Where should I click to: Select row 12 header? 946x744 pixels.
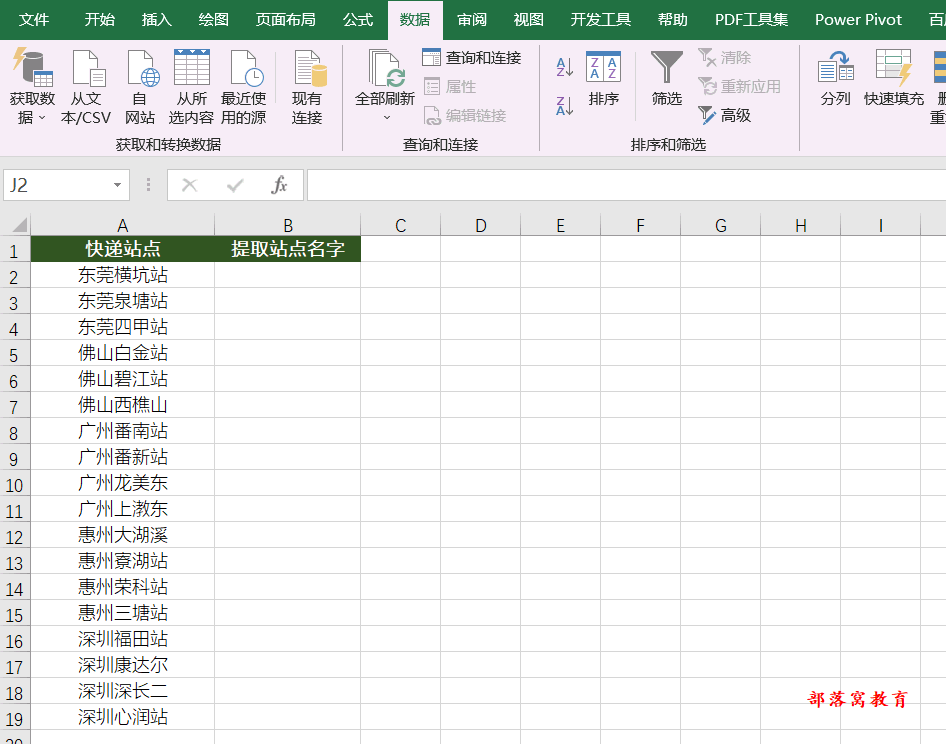click(14, 536)
